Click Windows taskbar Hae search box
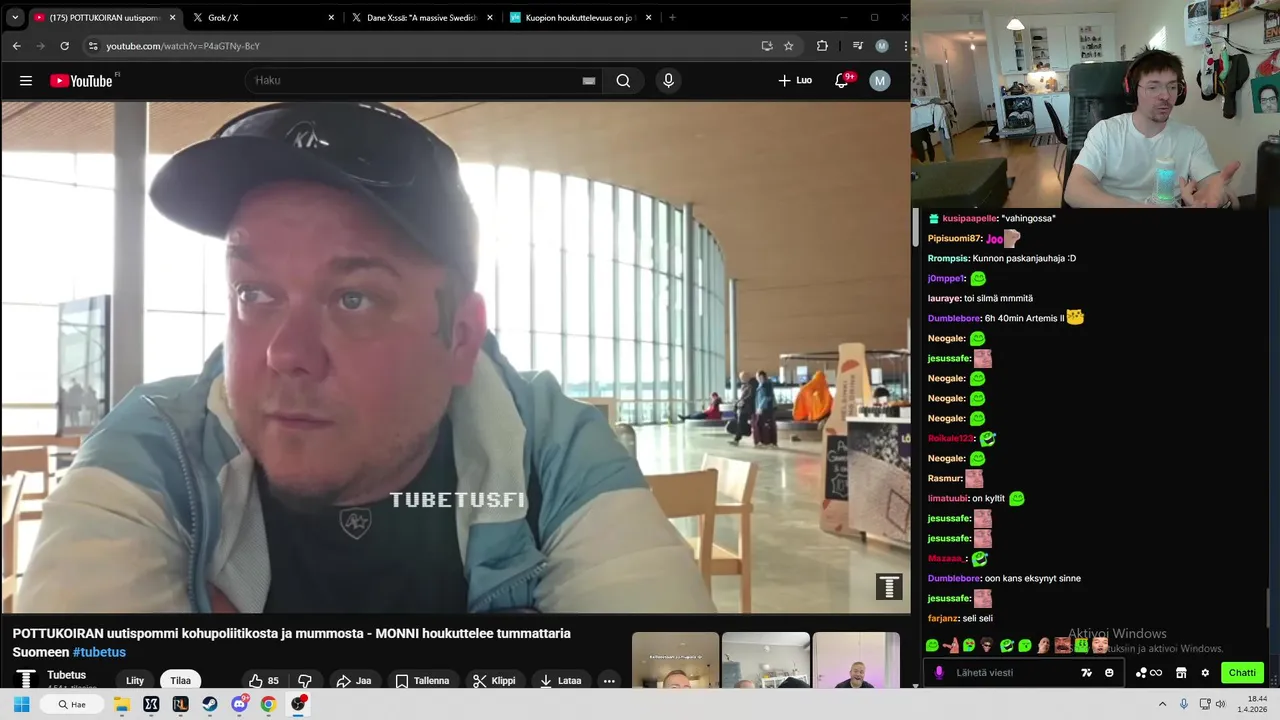Screen dimensions: 1280x720 (71, 704)
